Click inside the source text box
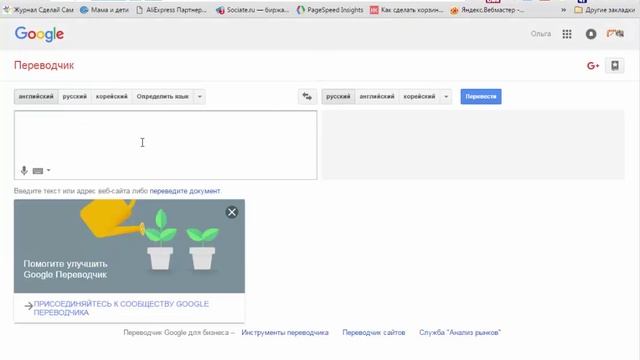 tap(165, 145)
